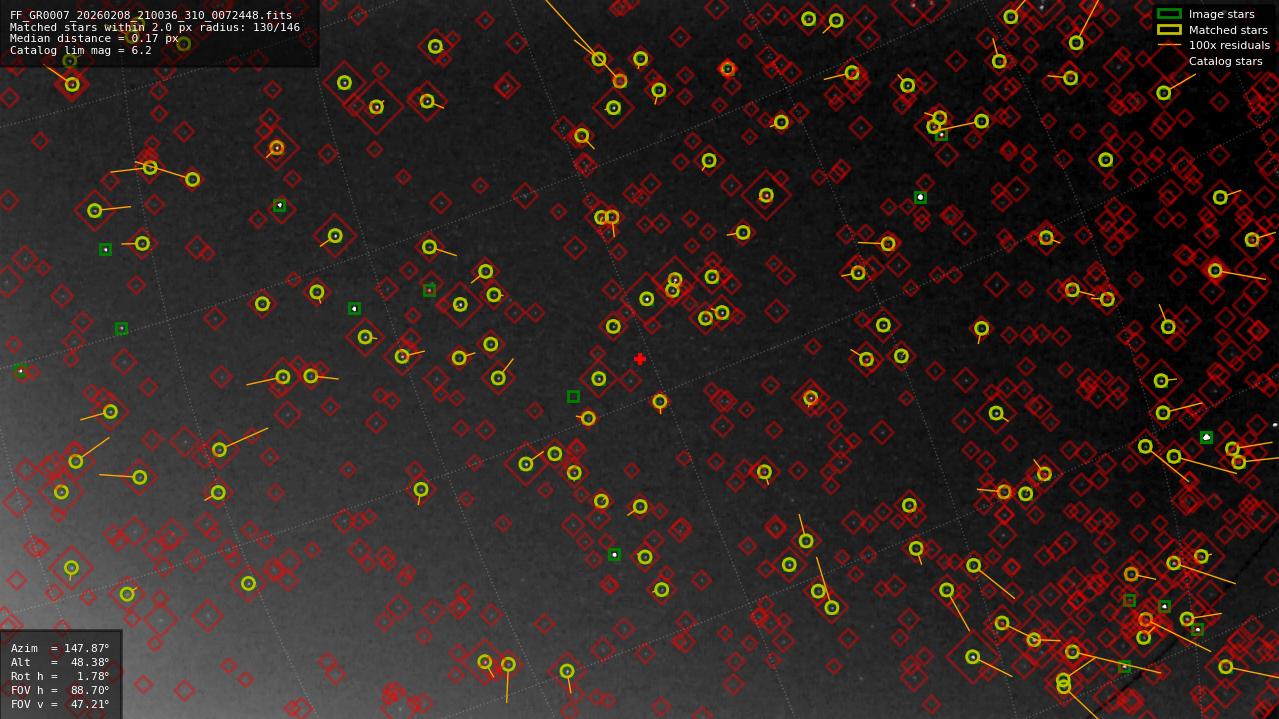Click 'Rot h = 1.78°' readout
This screenshot has height=719, width=1279.
pyautogui.click(x=60, y=676)
